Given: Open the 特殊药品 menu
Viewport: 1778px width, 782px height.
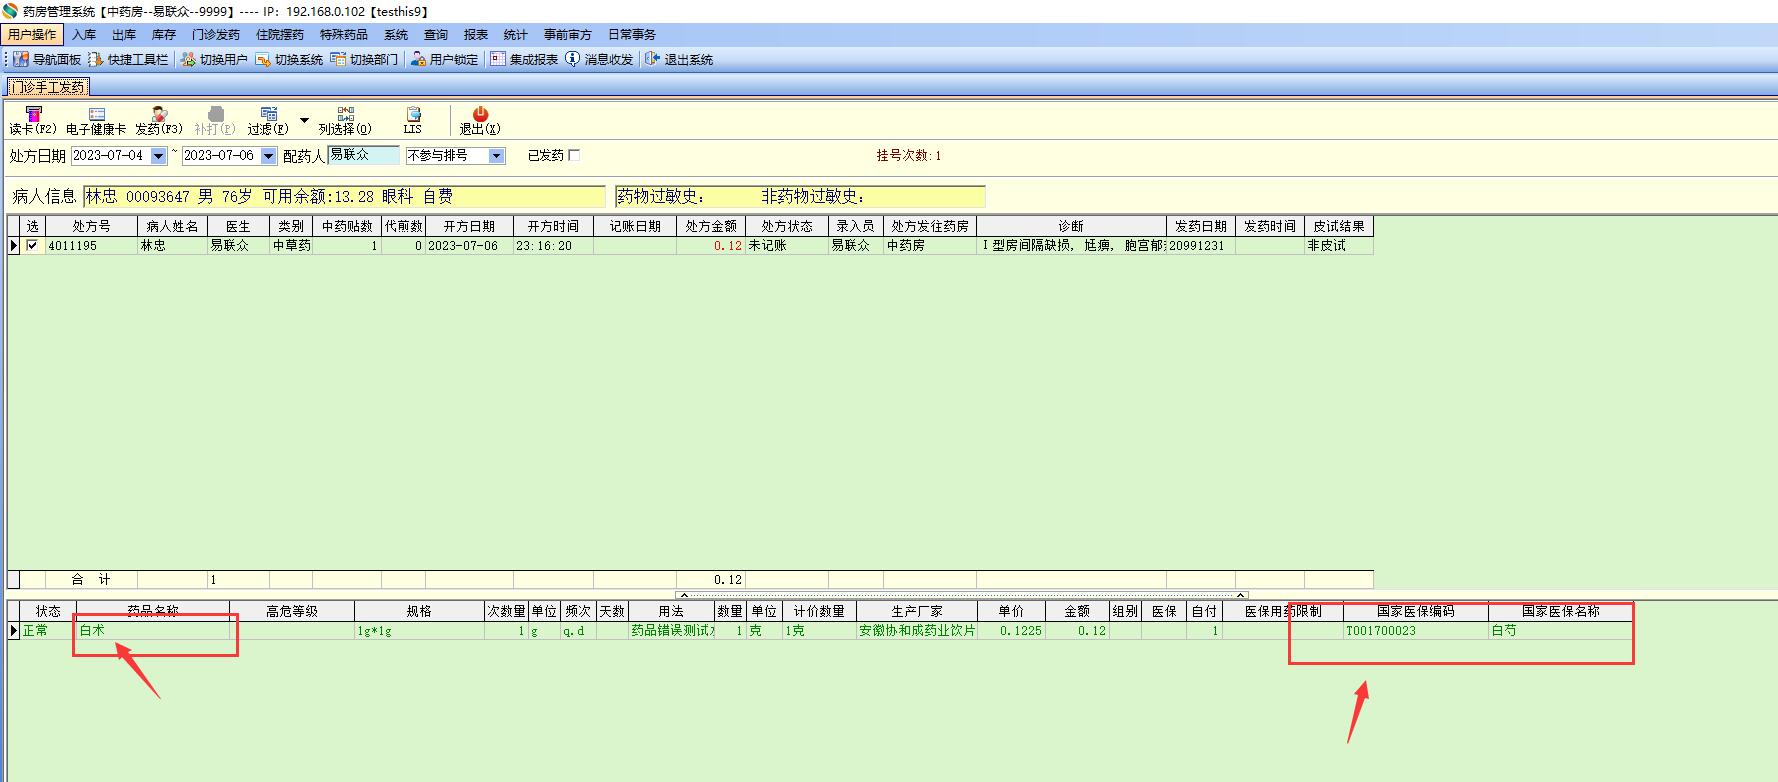Looking at the screenshot, I should pyautogui.click(x=344, y=35).
